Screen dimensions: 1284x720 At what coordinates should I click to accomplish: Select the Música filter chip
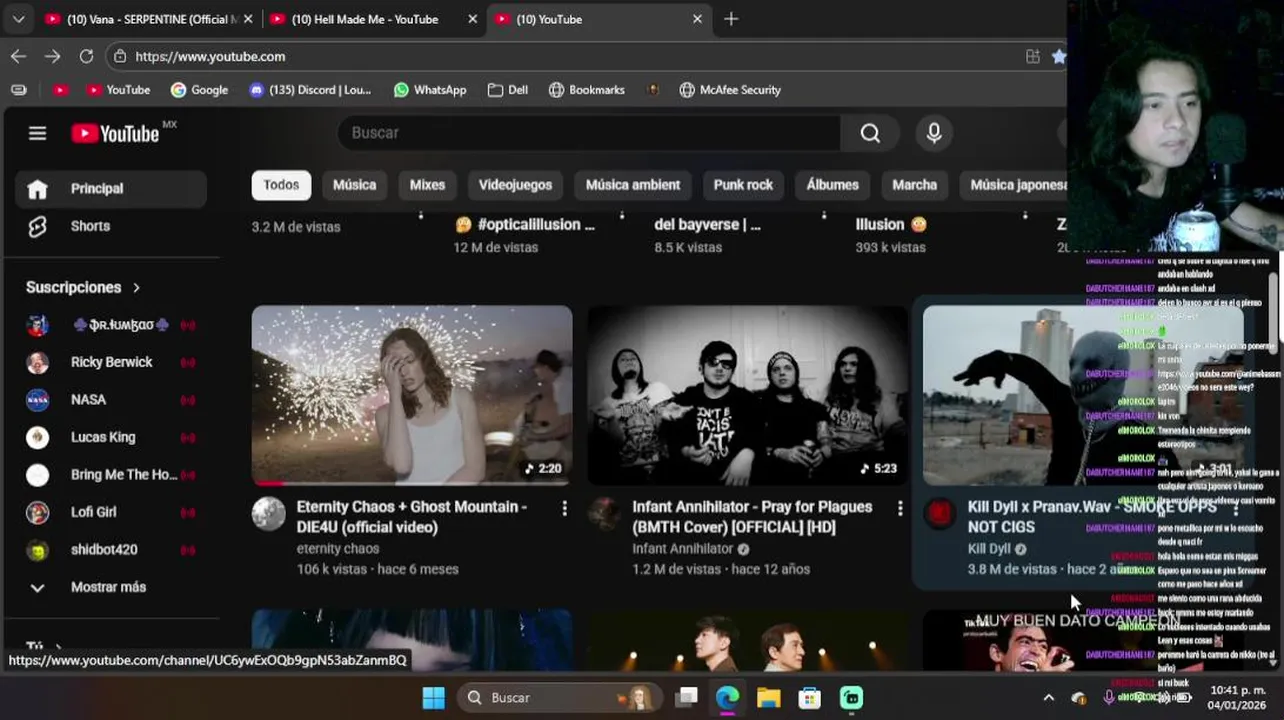[x=354, y=185]
